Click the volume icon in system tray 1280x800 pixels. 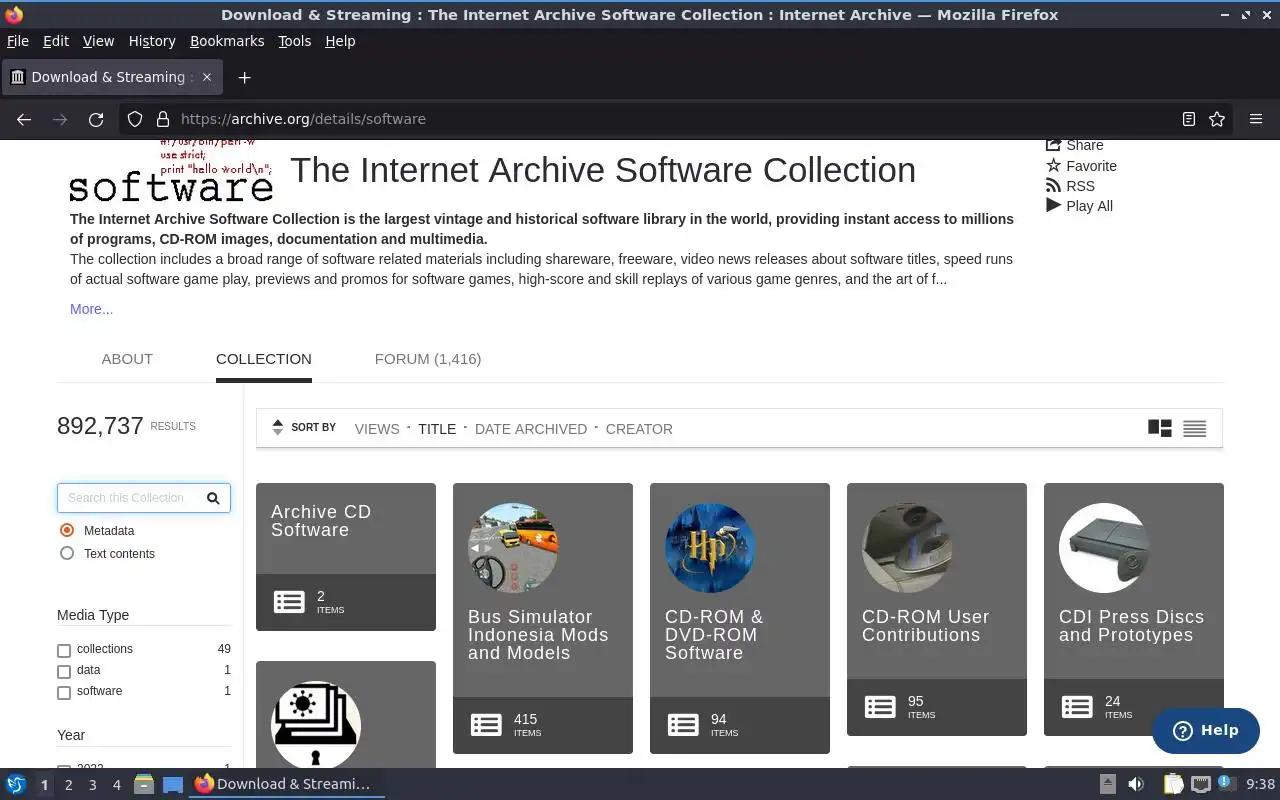(x=1135, y=784)
